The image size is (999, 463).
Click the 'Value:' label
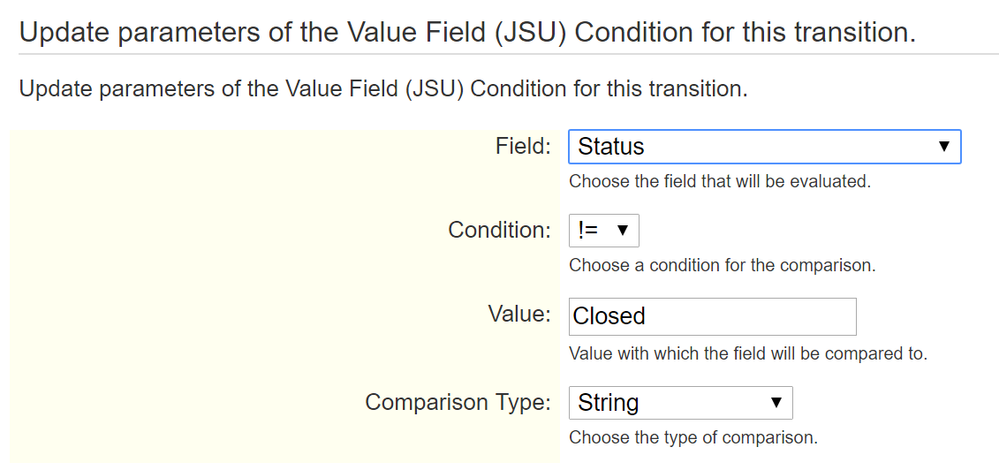pyautogui.click(x=518, y=315)
